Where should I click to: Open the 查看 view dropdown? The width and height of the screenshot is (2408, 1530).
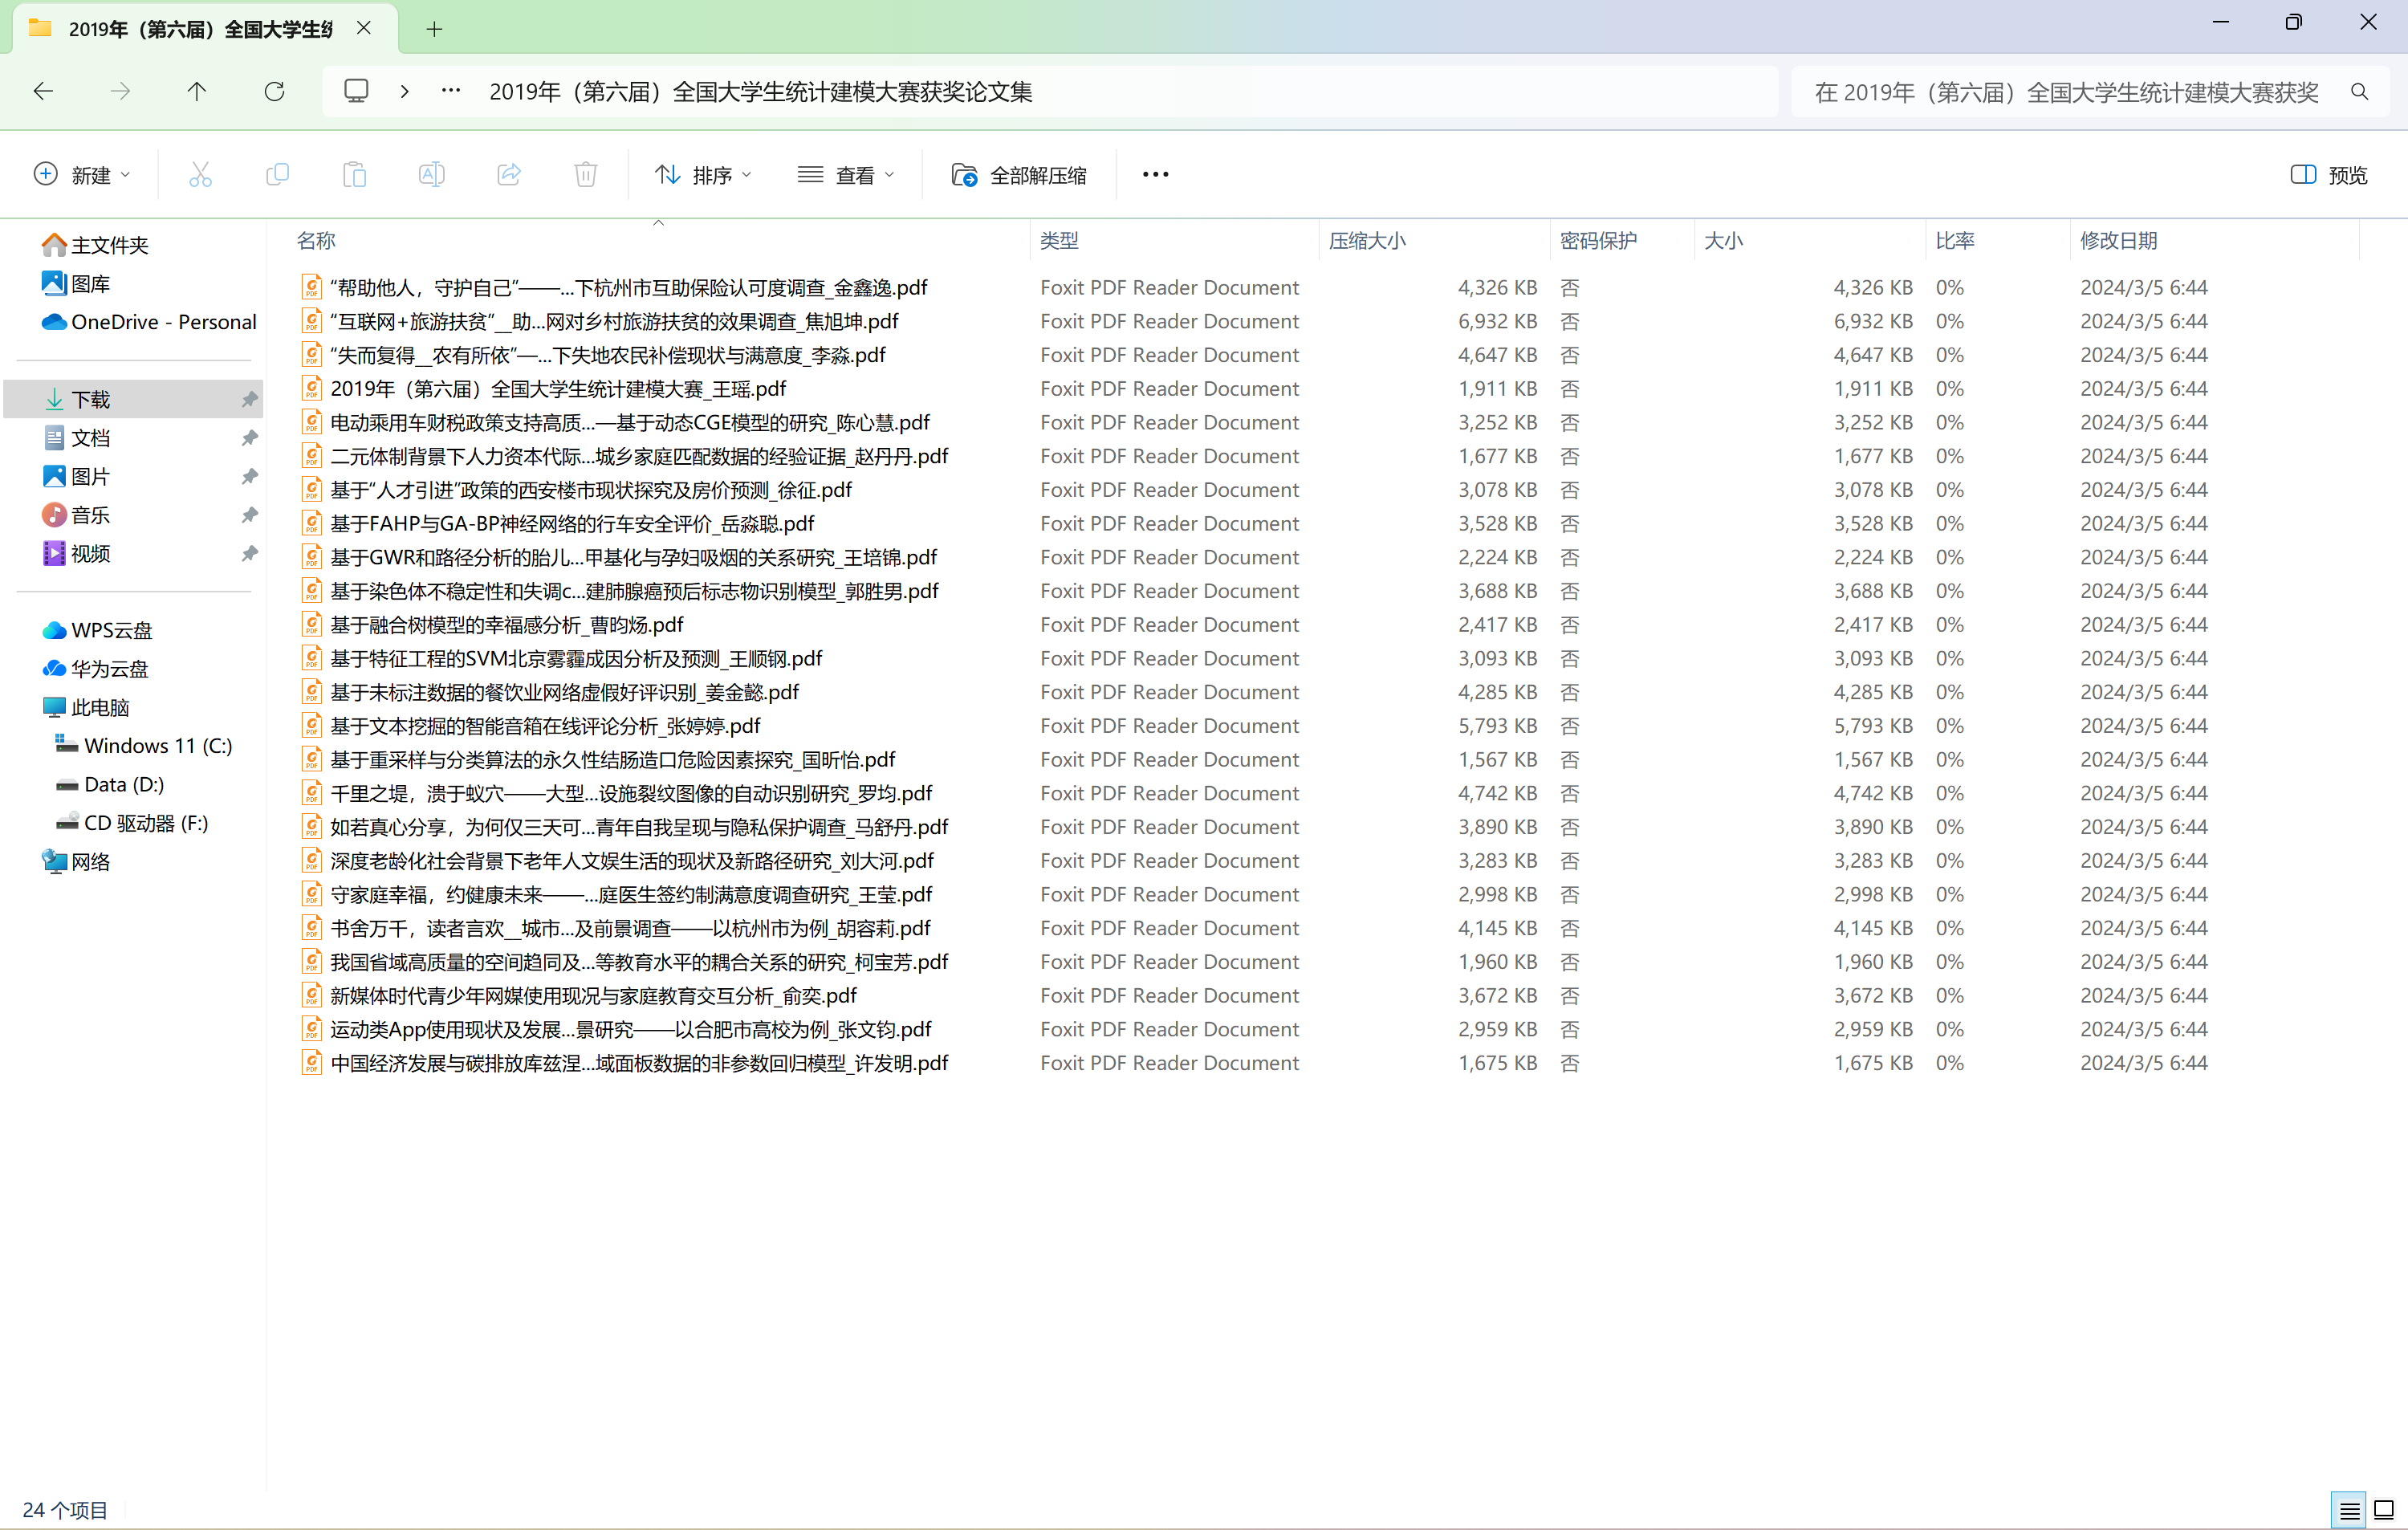click(846, 175)
